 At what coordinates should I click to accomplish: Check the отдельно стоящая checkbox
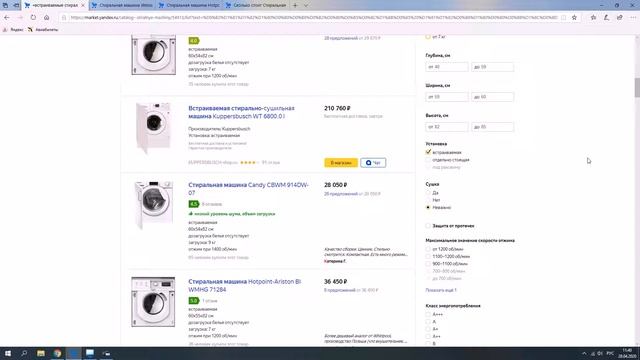[x=428, y=160]
